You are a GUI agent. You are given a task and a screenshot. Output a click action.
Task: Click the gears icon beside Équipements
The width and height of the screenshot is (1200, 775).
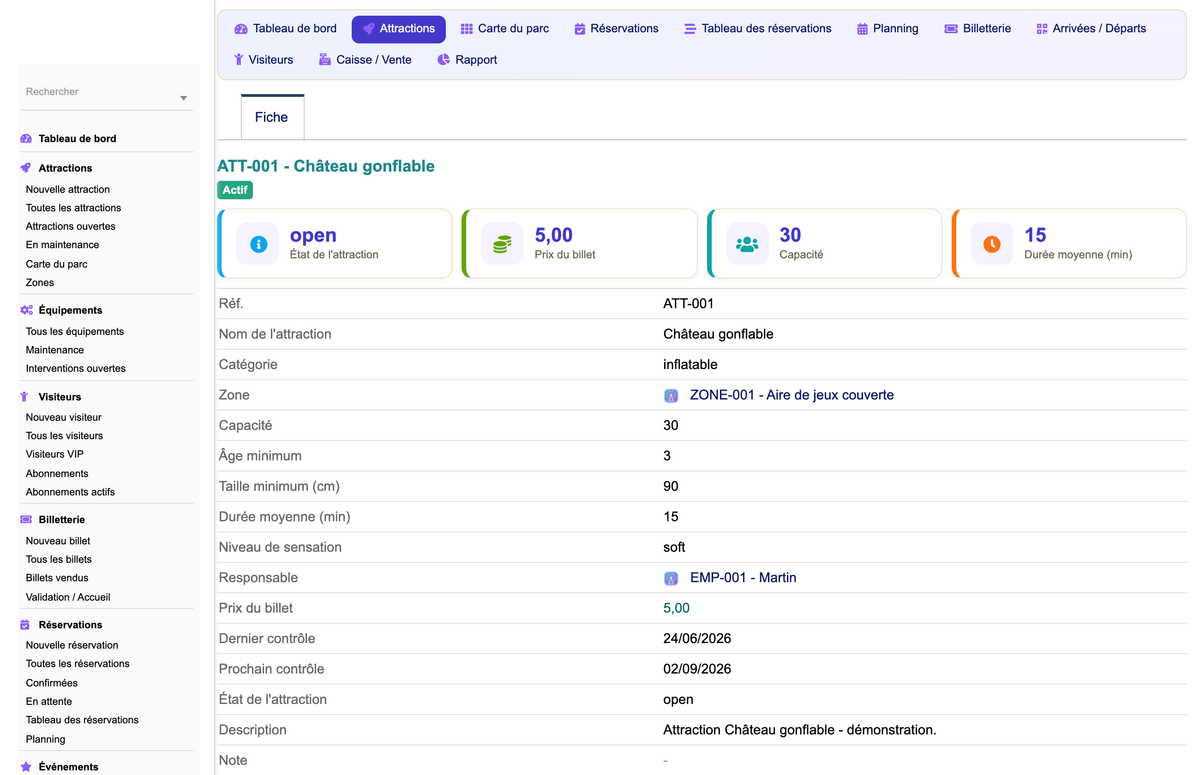click(26, 310)
